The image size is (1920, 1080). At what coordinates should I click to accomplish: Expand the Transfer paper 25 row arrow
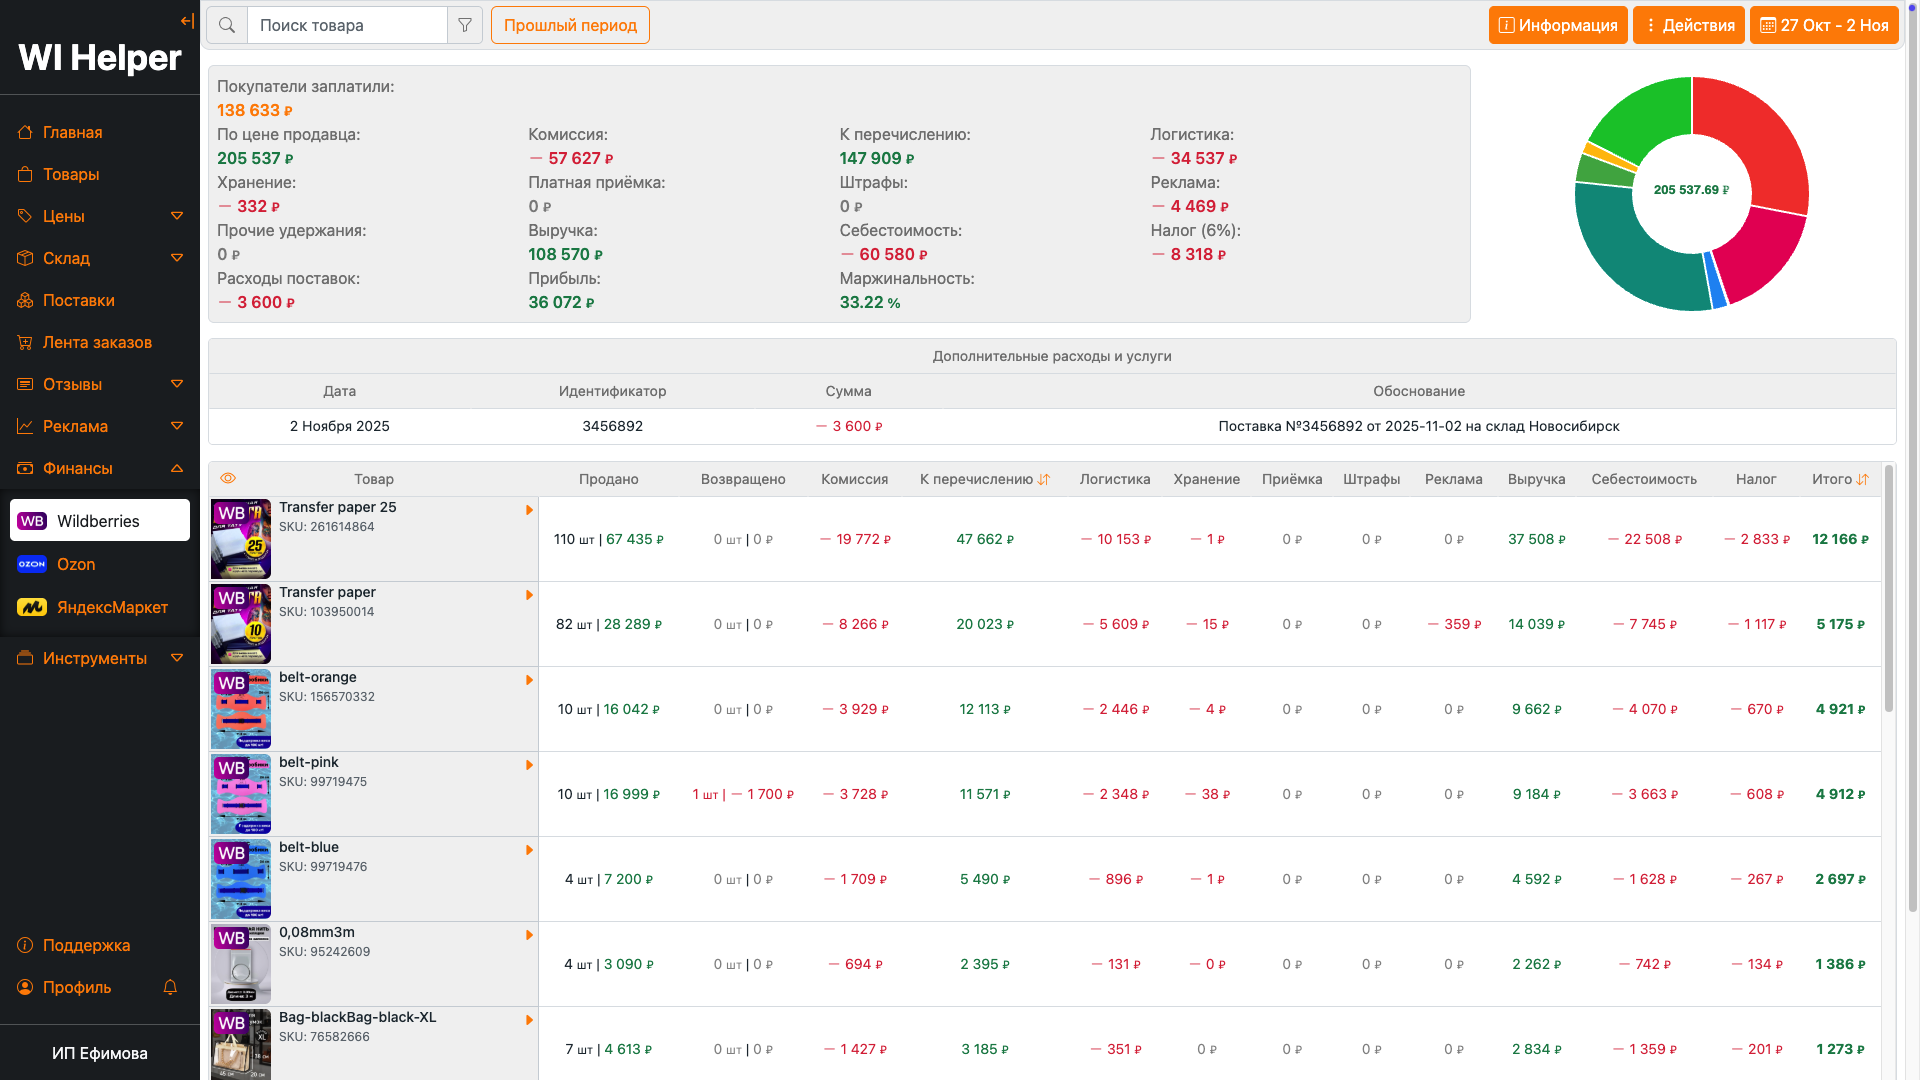coord(529,510)
